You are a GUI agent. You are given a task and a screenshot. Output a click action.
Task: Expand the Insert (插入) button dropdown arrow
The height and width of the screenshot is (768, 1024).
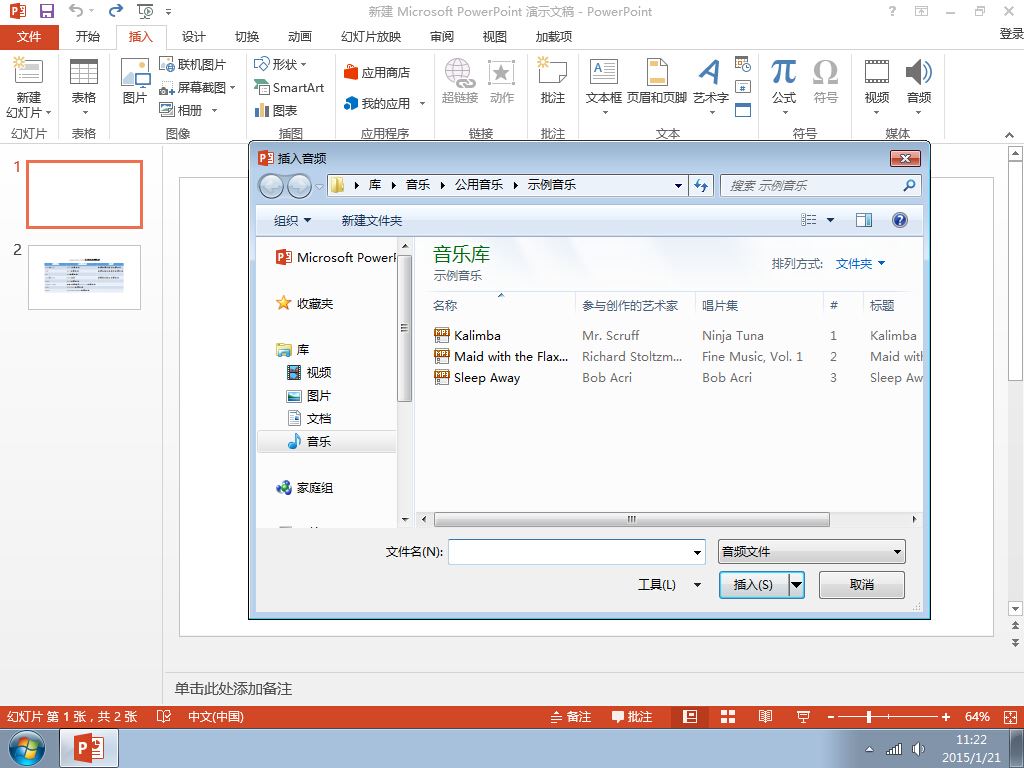[796, 584]
